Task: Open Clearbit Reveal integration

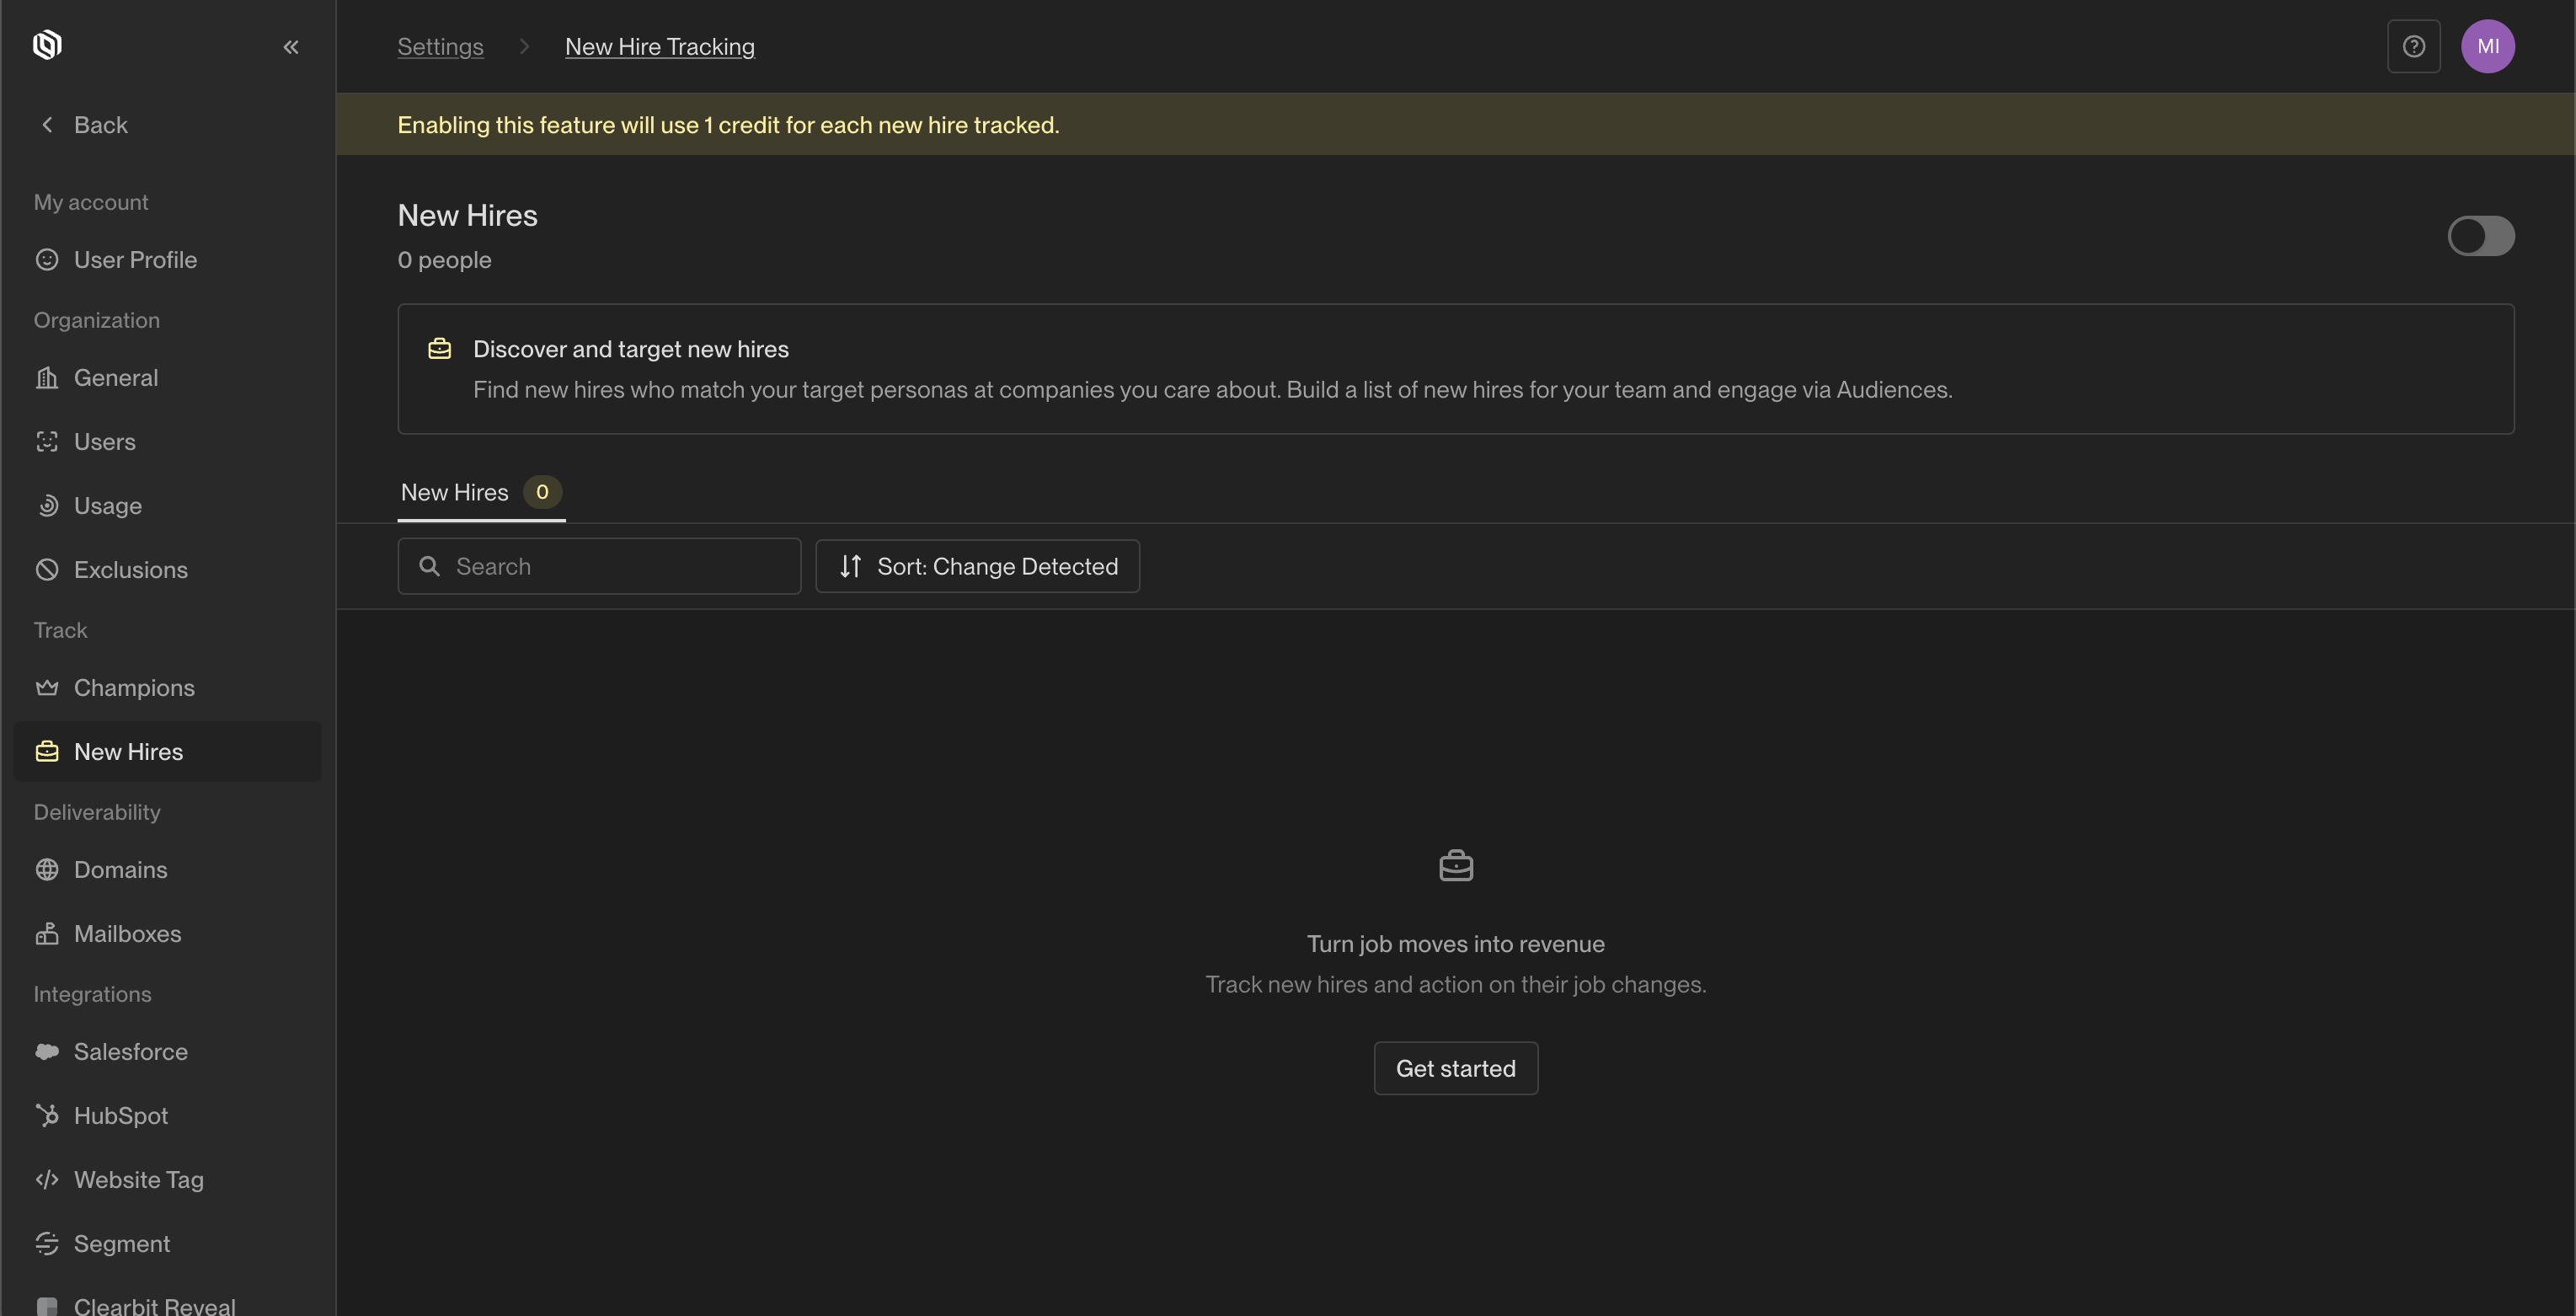Action: pyautogui.click(x=168, y=1304)
